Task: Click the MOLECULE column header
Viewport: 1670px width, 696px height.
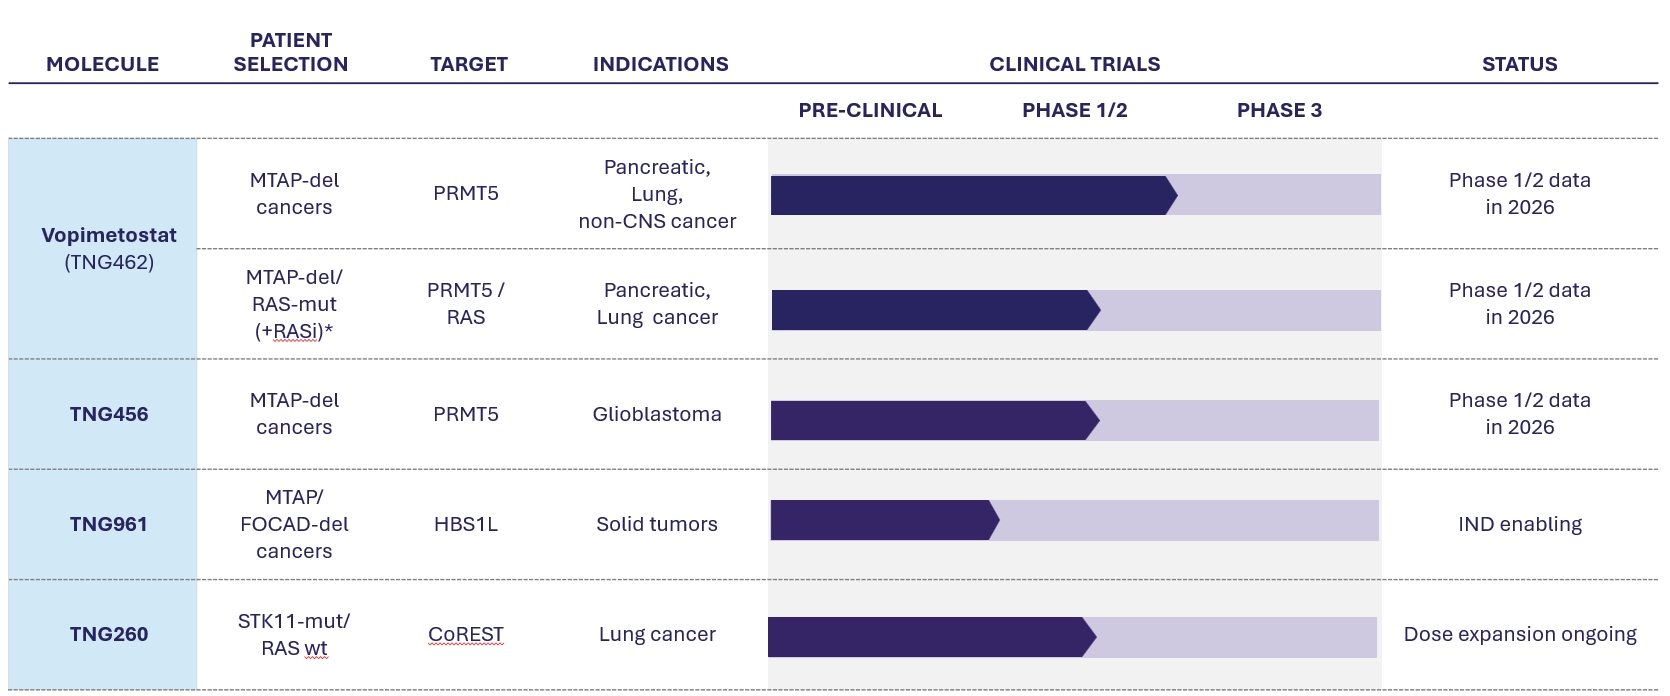Action: [102, 64]
